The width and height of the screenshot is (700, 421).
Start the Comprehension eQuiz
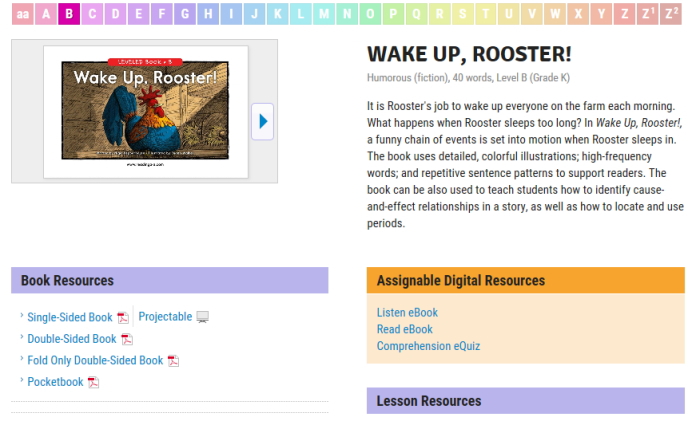pyautogui.click(x=428, y=347)
